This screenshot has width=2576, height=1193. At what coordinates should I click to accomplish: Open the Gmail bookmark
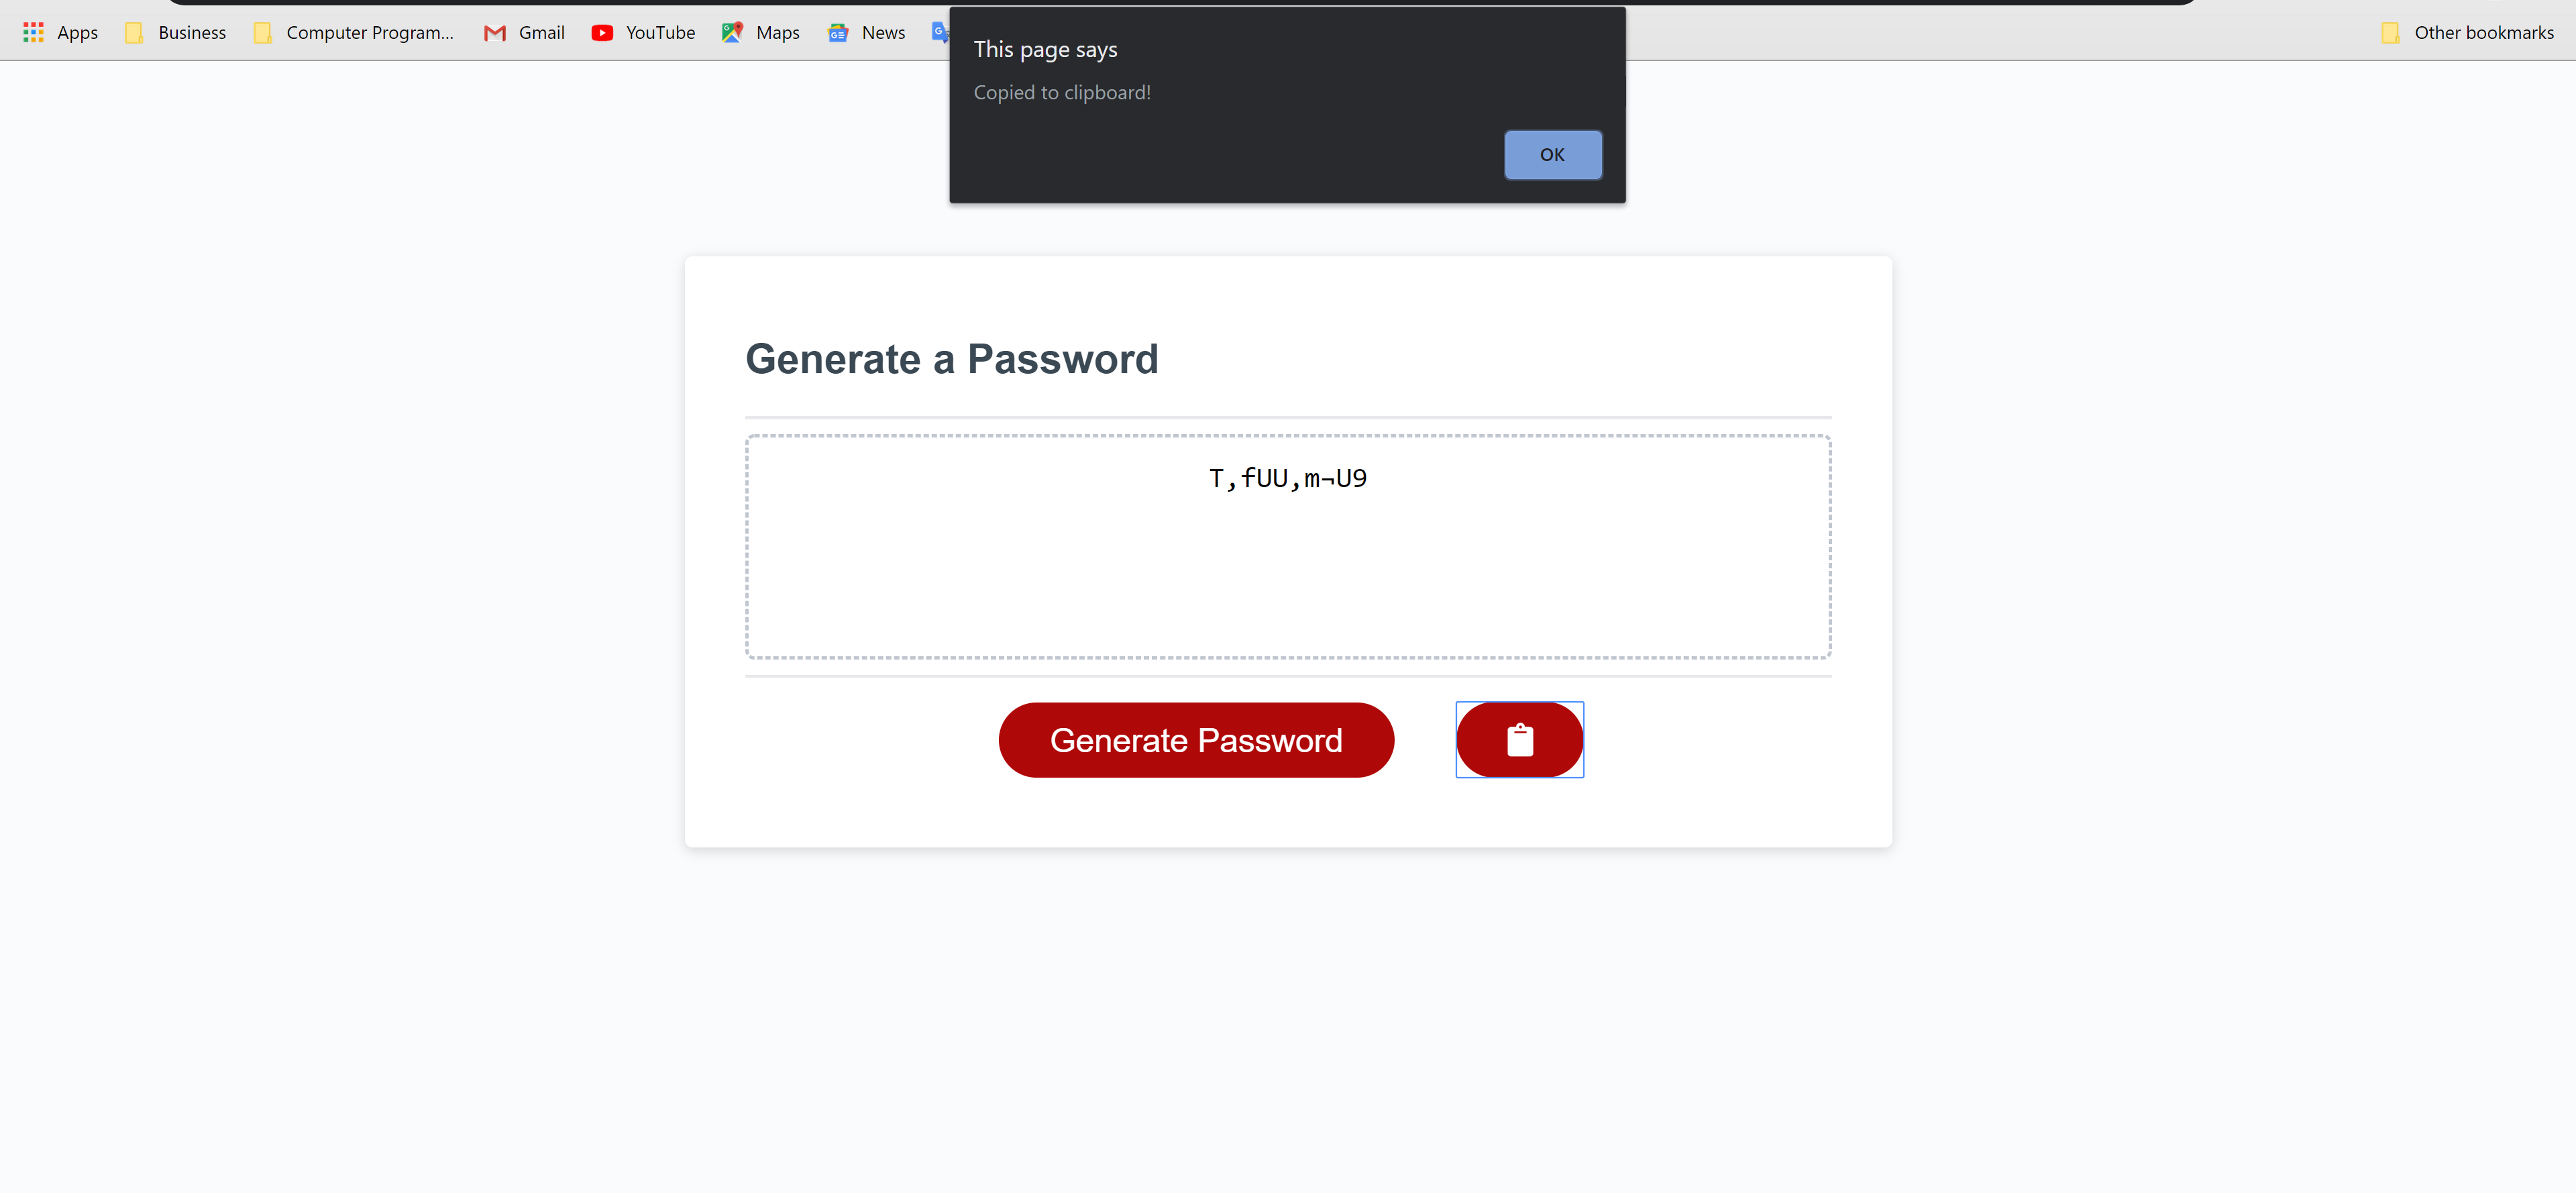pyautogui.click(x=523, y=32)
